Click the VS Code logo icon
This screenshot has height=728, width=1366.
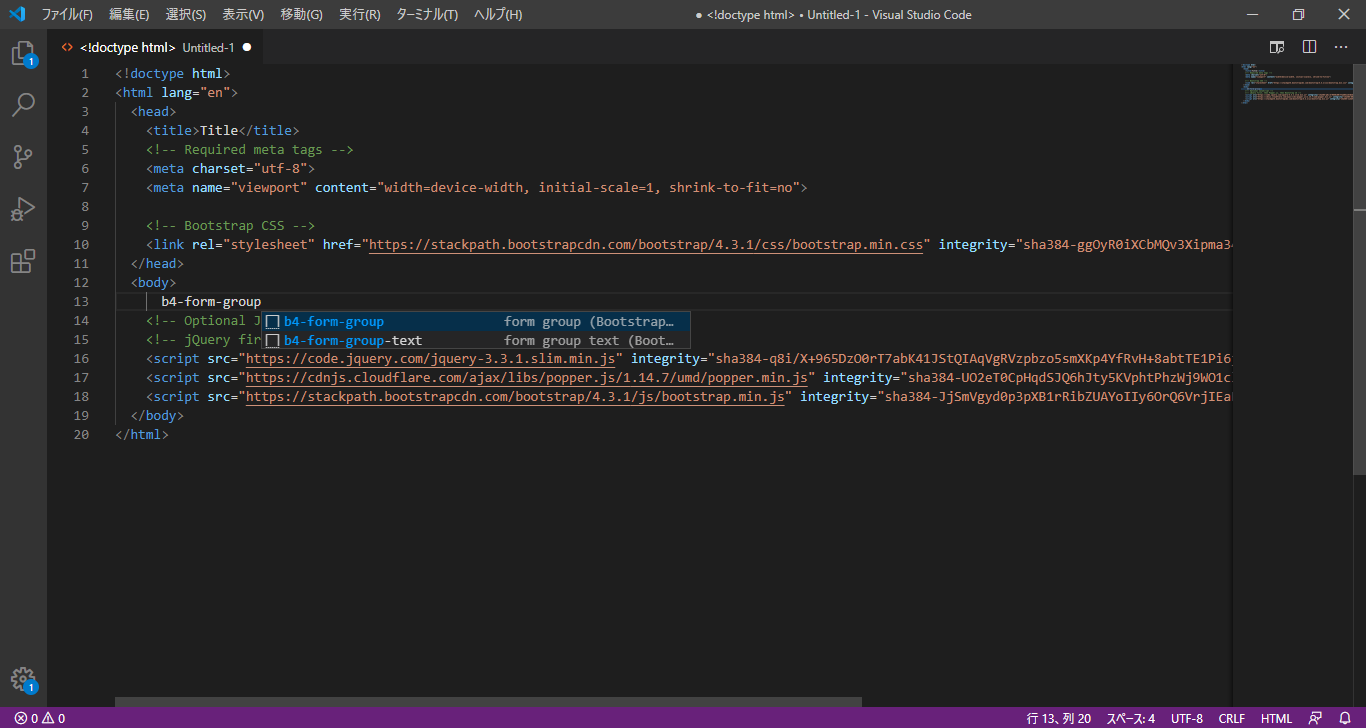[17, 14]
